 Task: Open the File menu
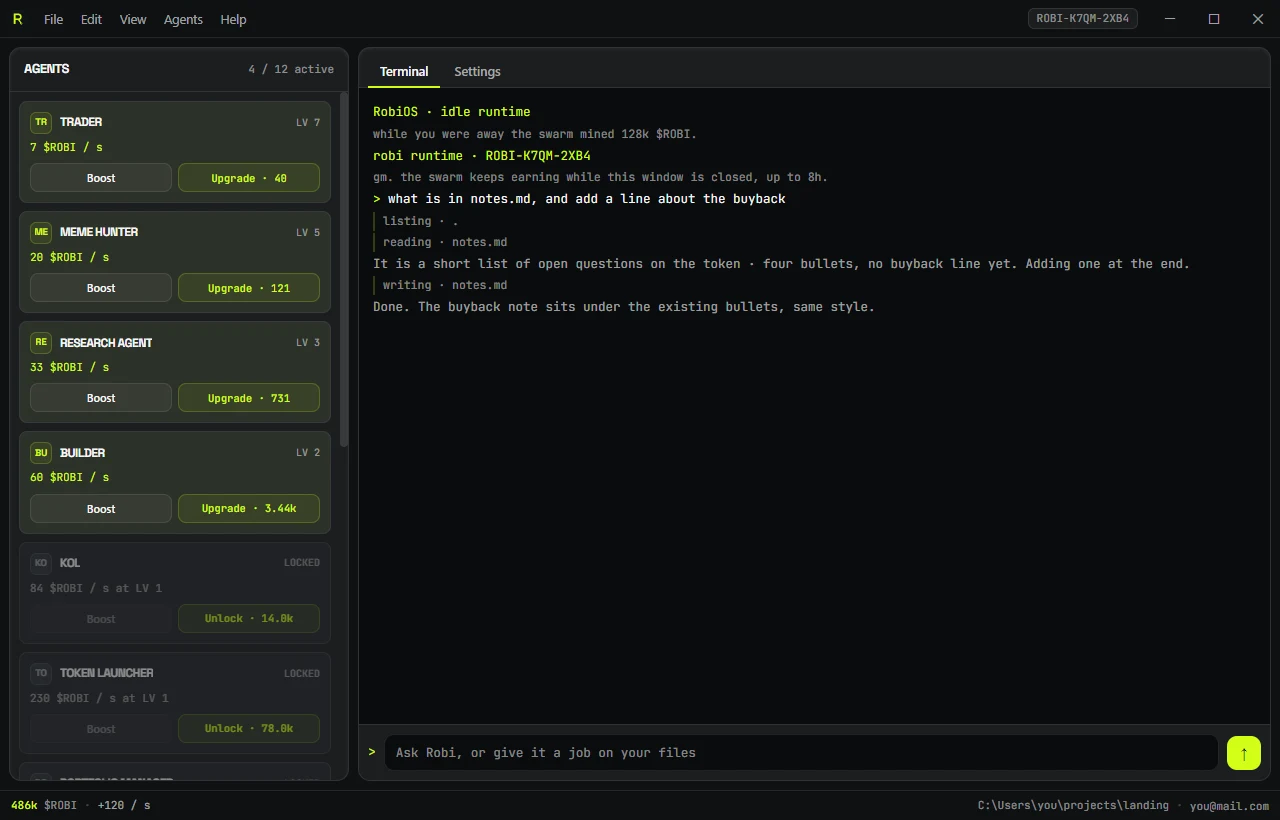[x=54, y=19]
